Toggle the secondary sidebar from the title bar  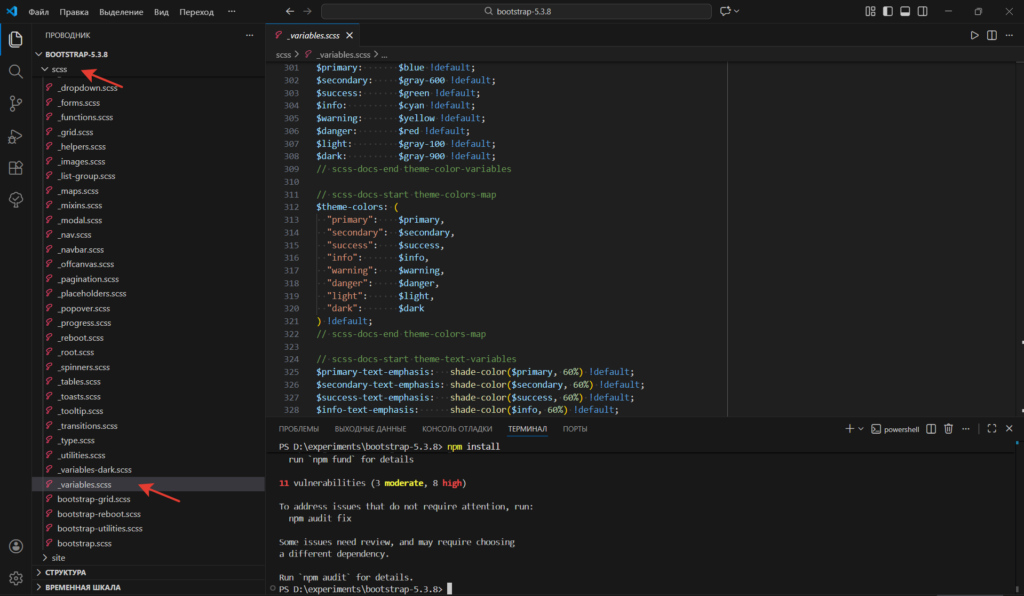(x=921, y=11)
